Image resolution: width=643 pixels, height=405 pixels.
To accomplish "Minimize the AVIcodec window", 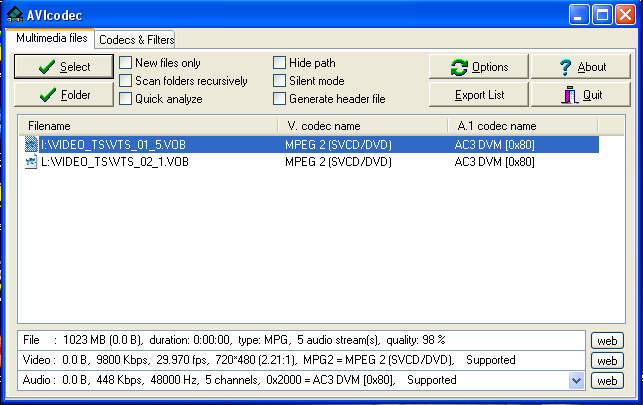I will pyautogui.click(x=579, y=15).
